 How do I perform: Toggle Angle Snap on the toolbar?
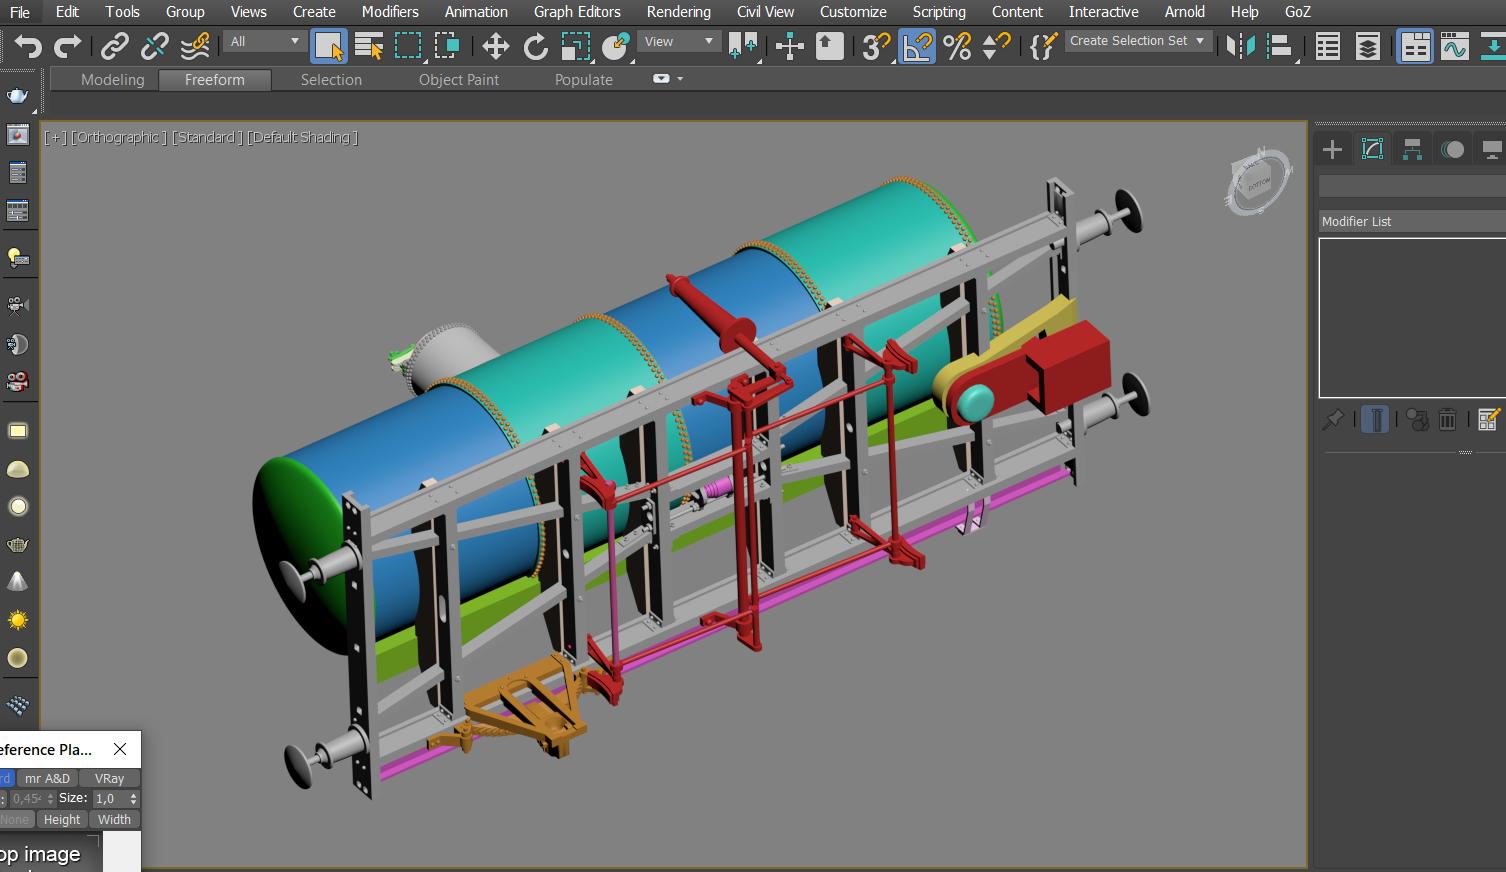916,46
